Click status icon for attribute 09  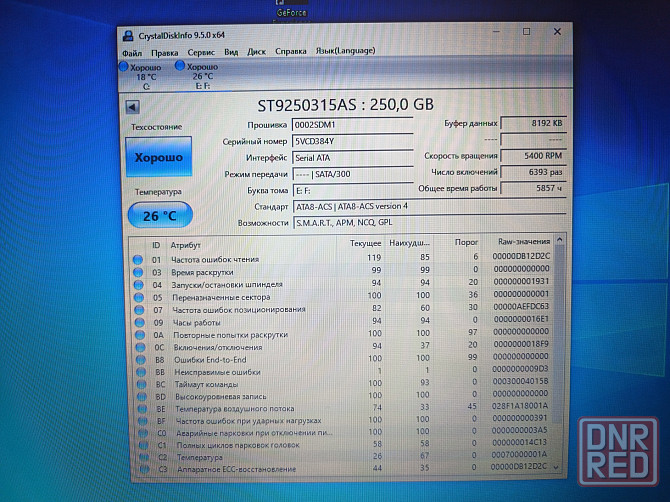pyautogui.click(x=140, y=323)
